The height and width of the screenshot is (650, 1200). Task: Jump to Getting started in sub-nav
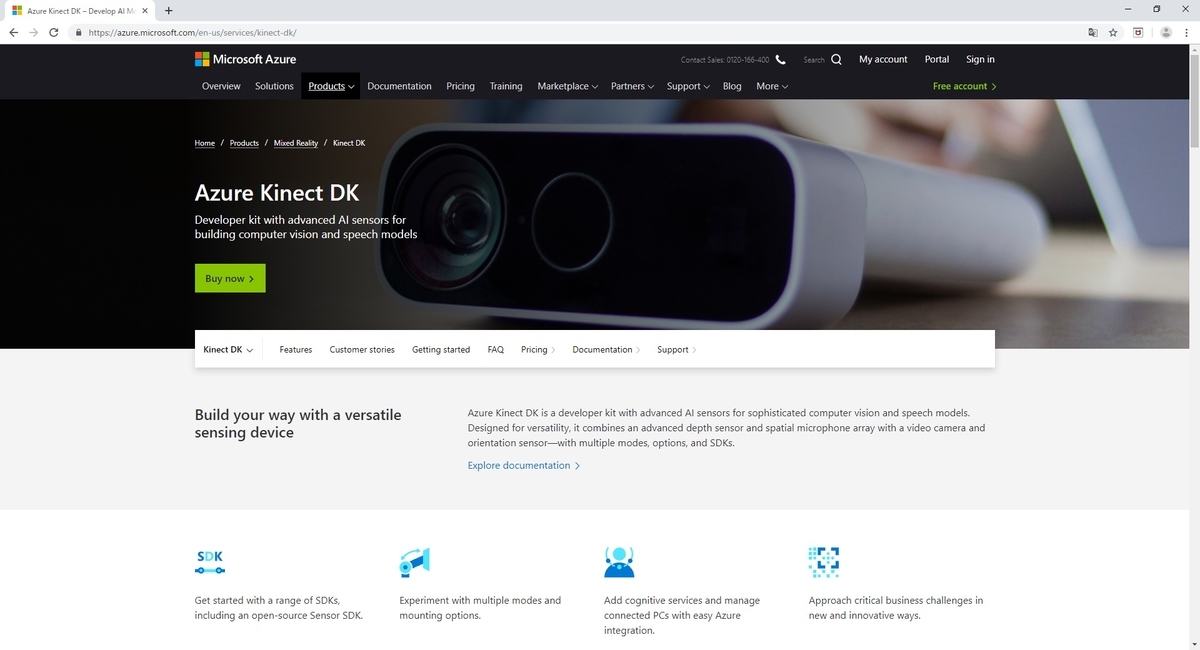tap(441, 350)
